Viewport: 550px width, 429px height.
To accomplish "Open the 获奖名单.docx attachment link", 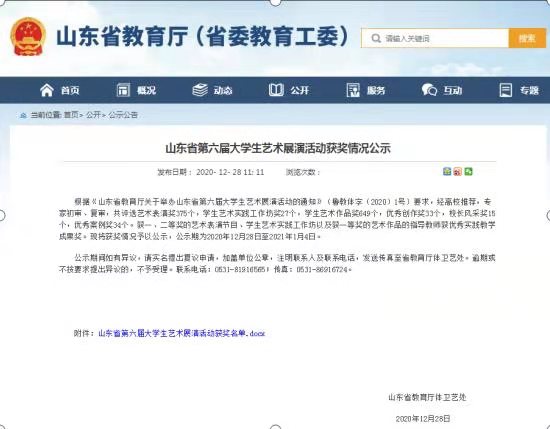I will pyautogui.click(x=182, y=333).
